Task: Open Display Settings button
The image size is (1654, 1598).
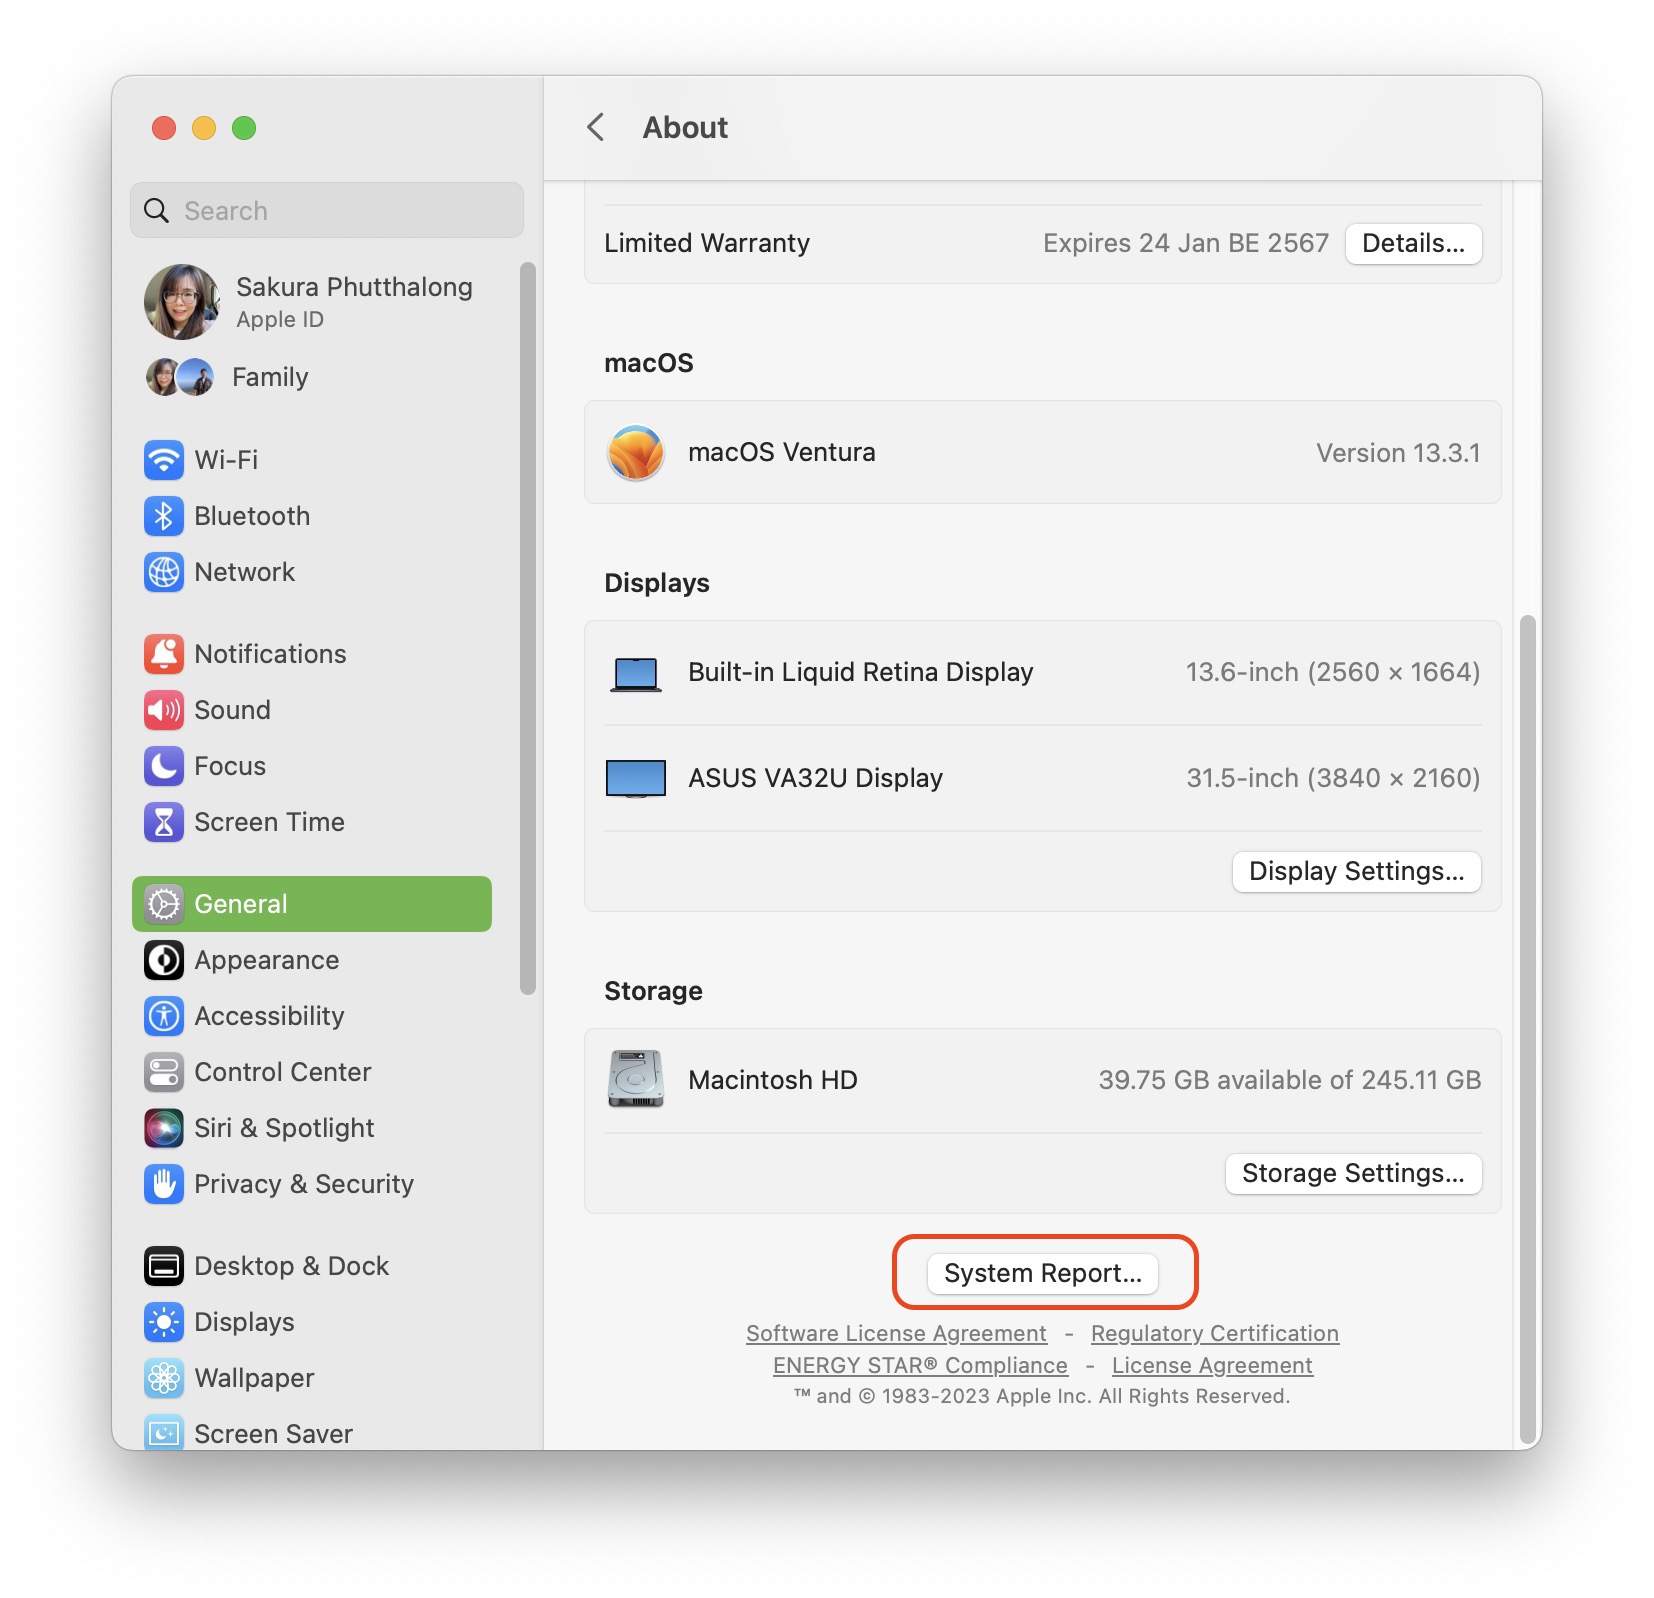Action: 1356,871
